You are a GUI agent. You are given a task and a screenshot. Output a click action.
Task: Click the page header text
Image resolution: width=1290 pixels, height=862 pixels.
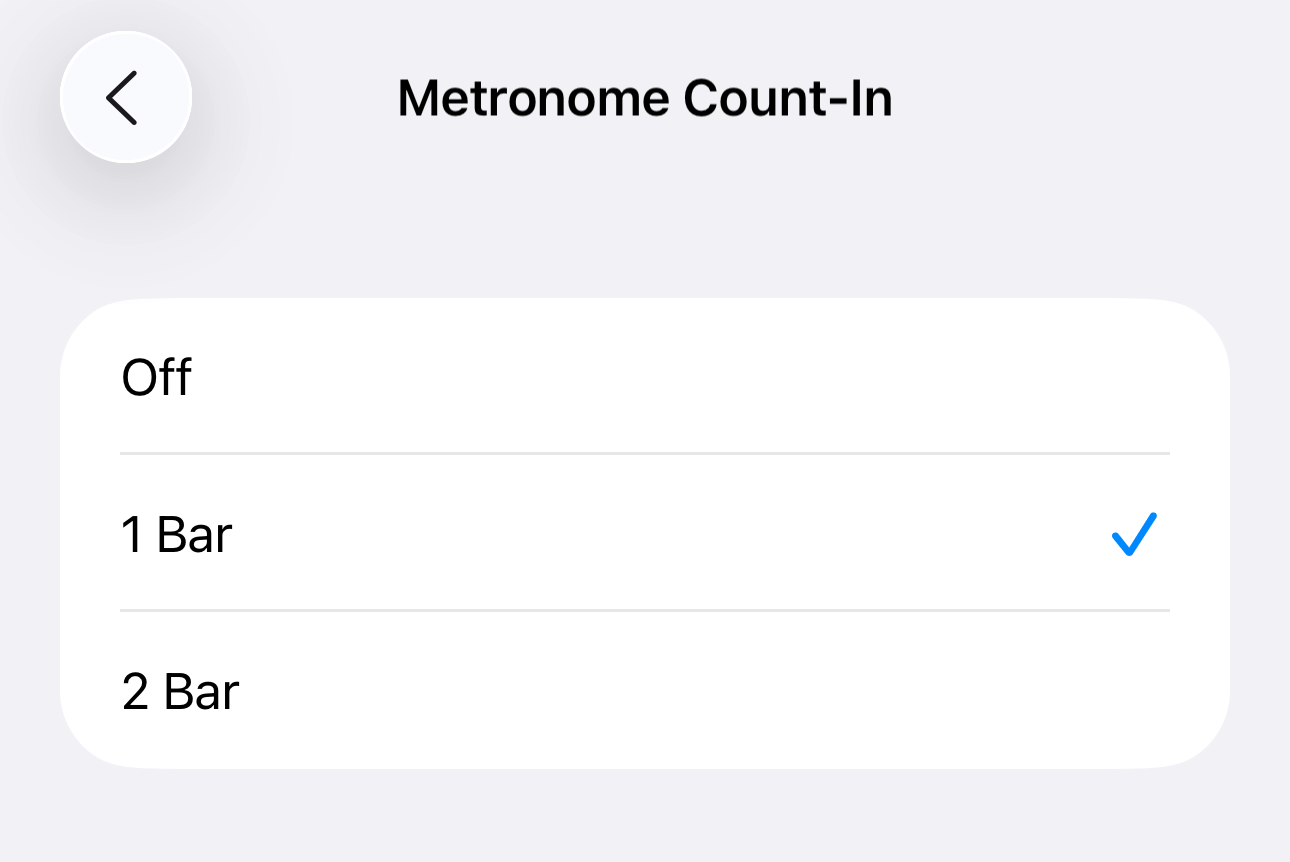[x=645, y=99]
